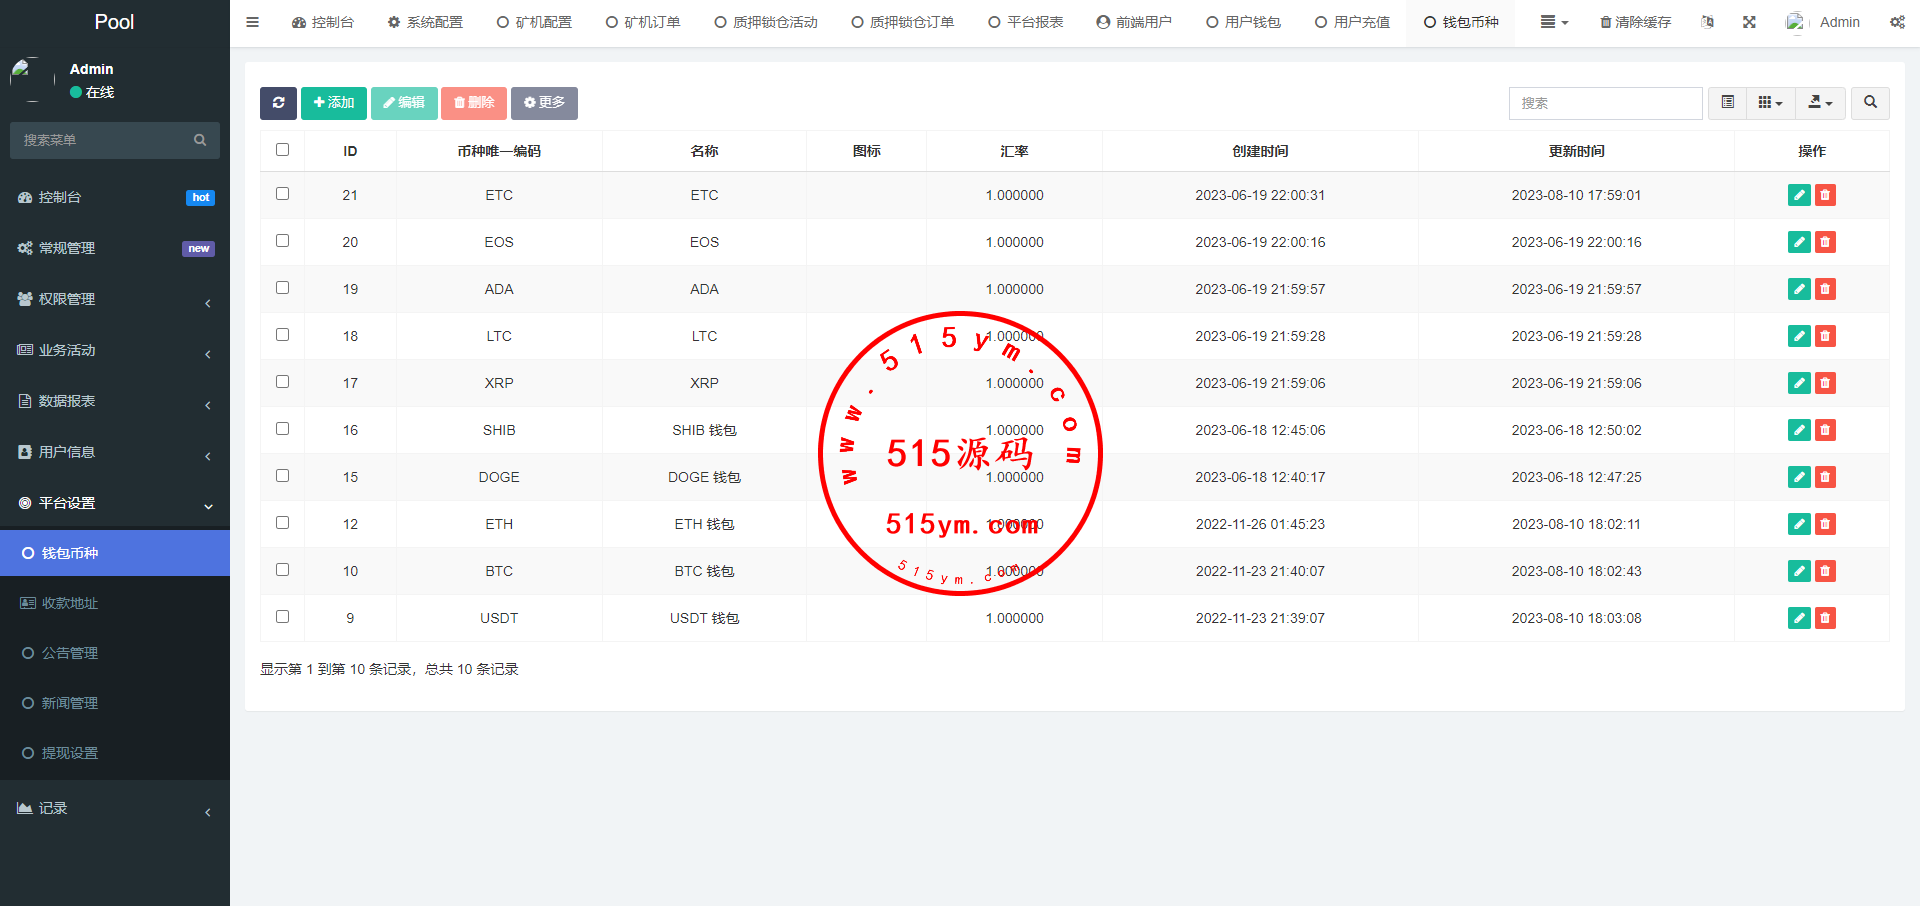Click the 清除缓存 link in top bar

point(1635,22)
